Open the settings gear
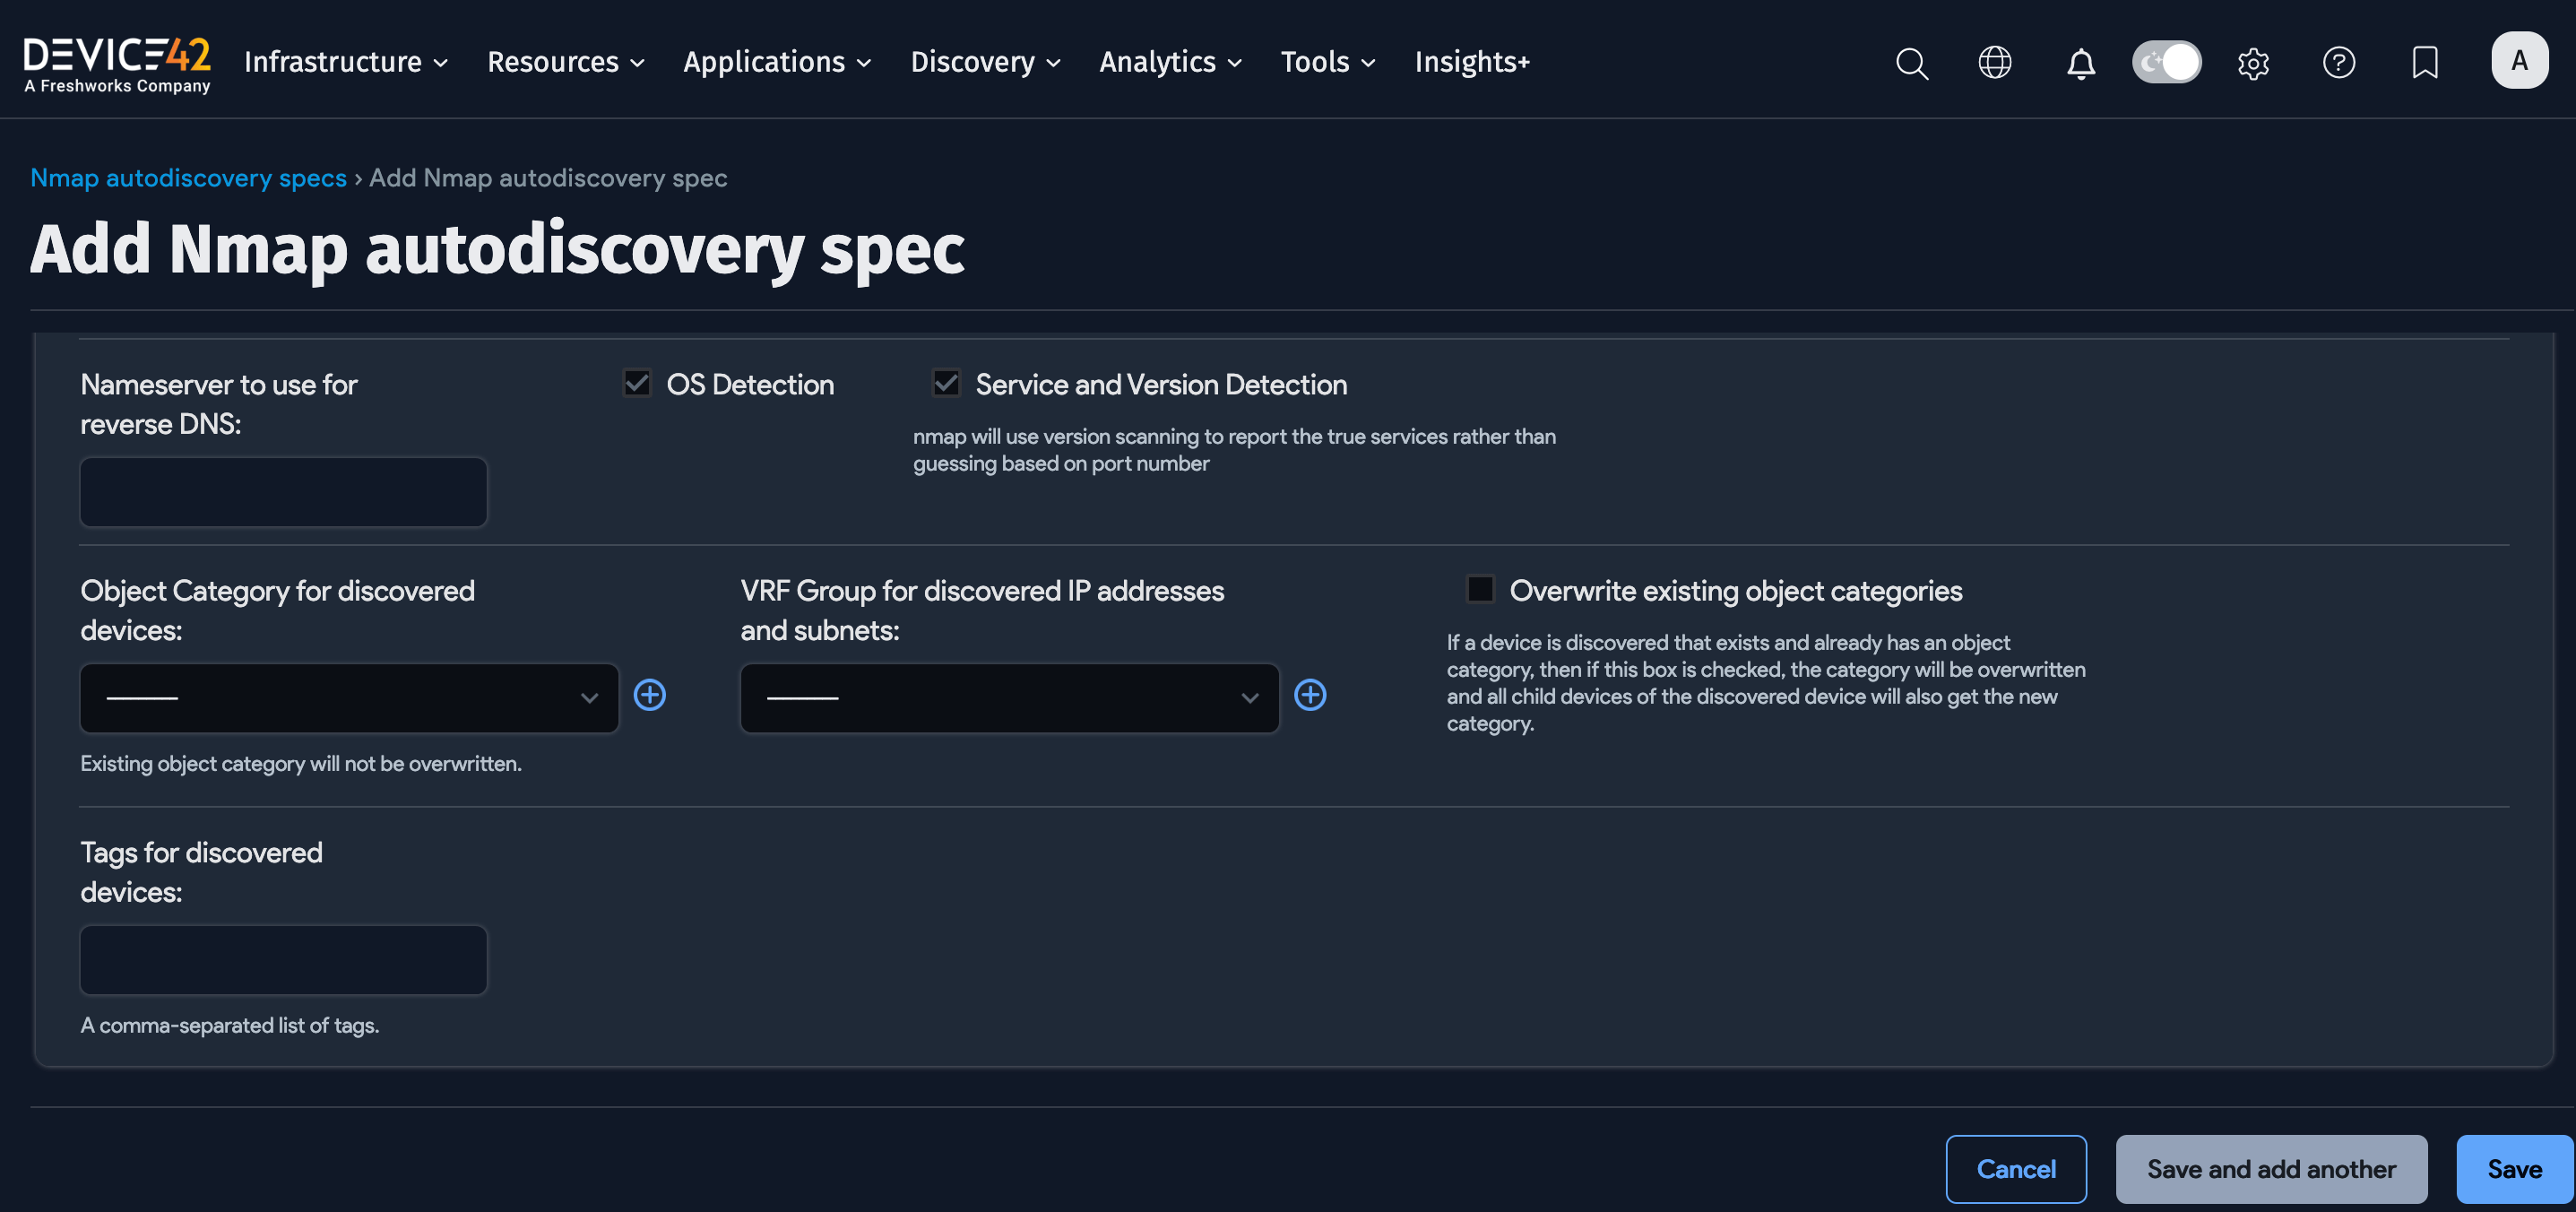The width and height of the screenshot is (2576, 1212). (x=2253, y=62)
